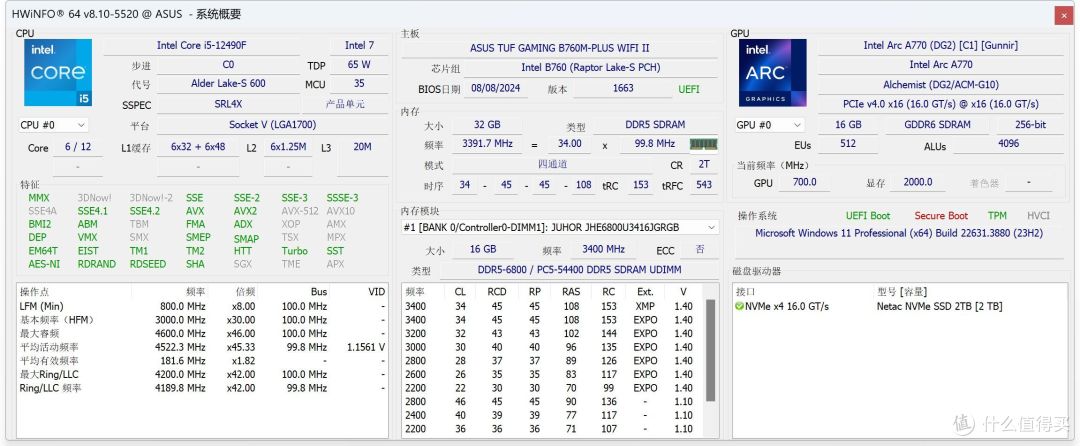Image resolution: width=1080 pixels, height=446 pixels.
Task: Click the DDR5 SDRAM memory type
Action: coord(655,125)
